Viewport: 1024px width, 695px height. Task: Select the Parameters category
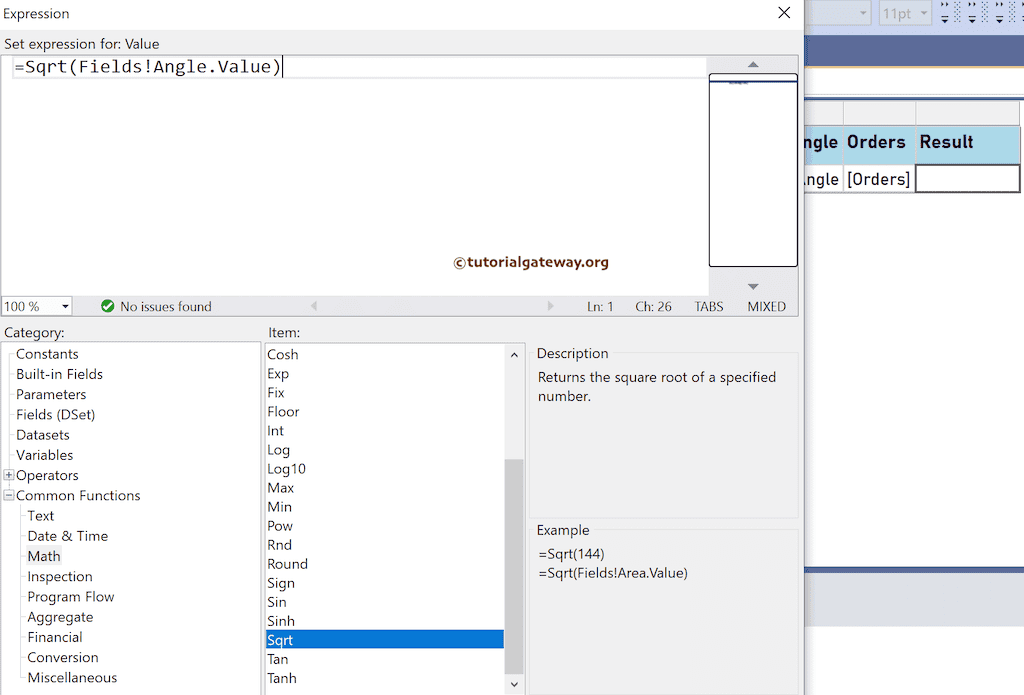pyautogui.click(x=51, y=395)
